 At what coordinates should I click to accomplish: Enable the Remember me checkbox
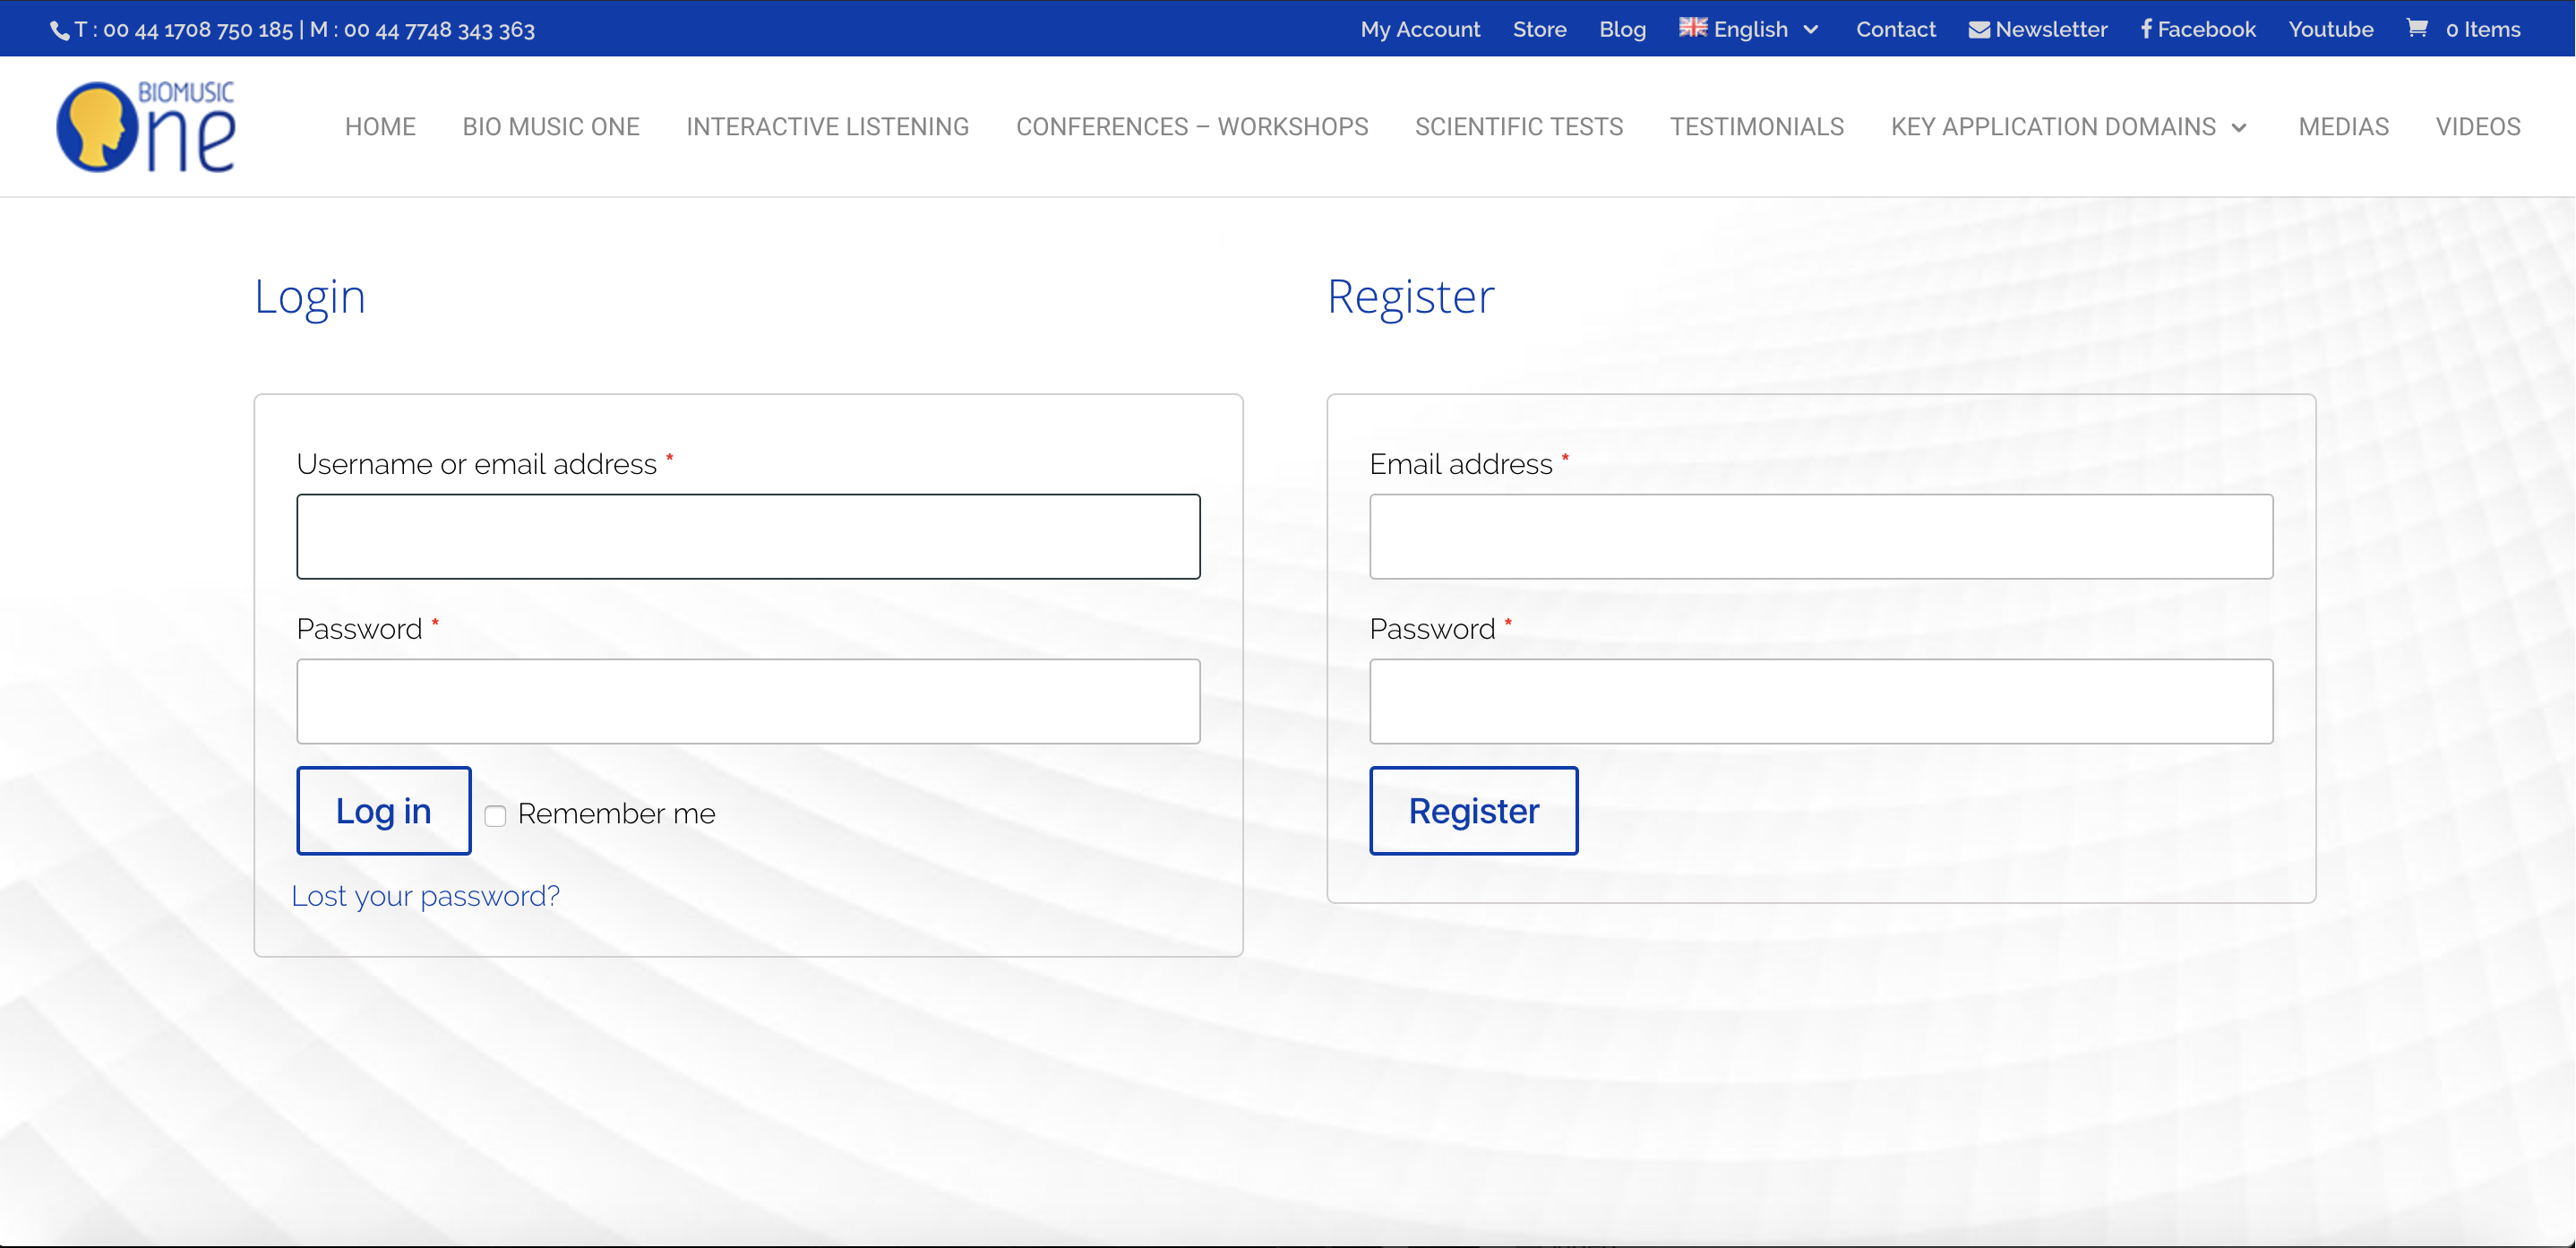495,815
